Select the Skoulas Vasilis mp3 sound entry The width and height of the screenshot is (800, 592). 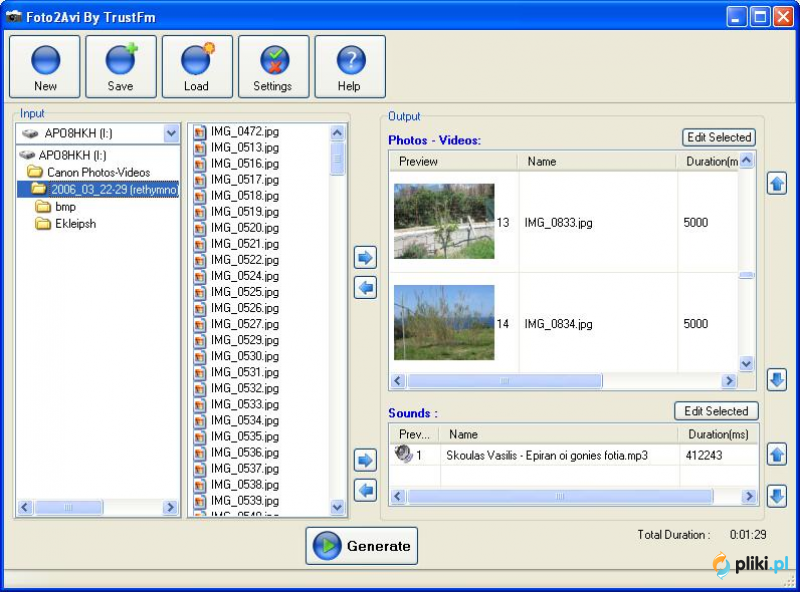(546, 455)
